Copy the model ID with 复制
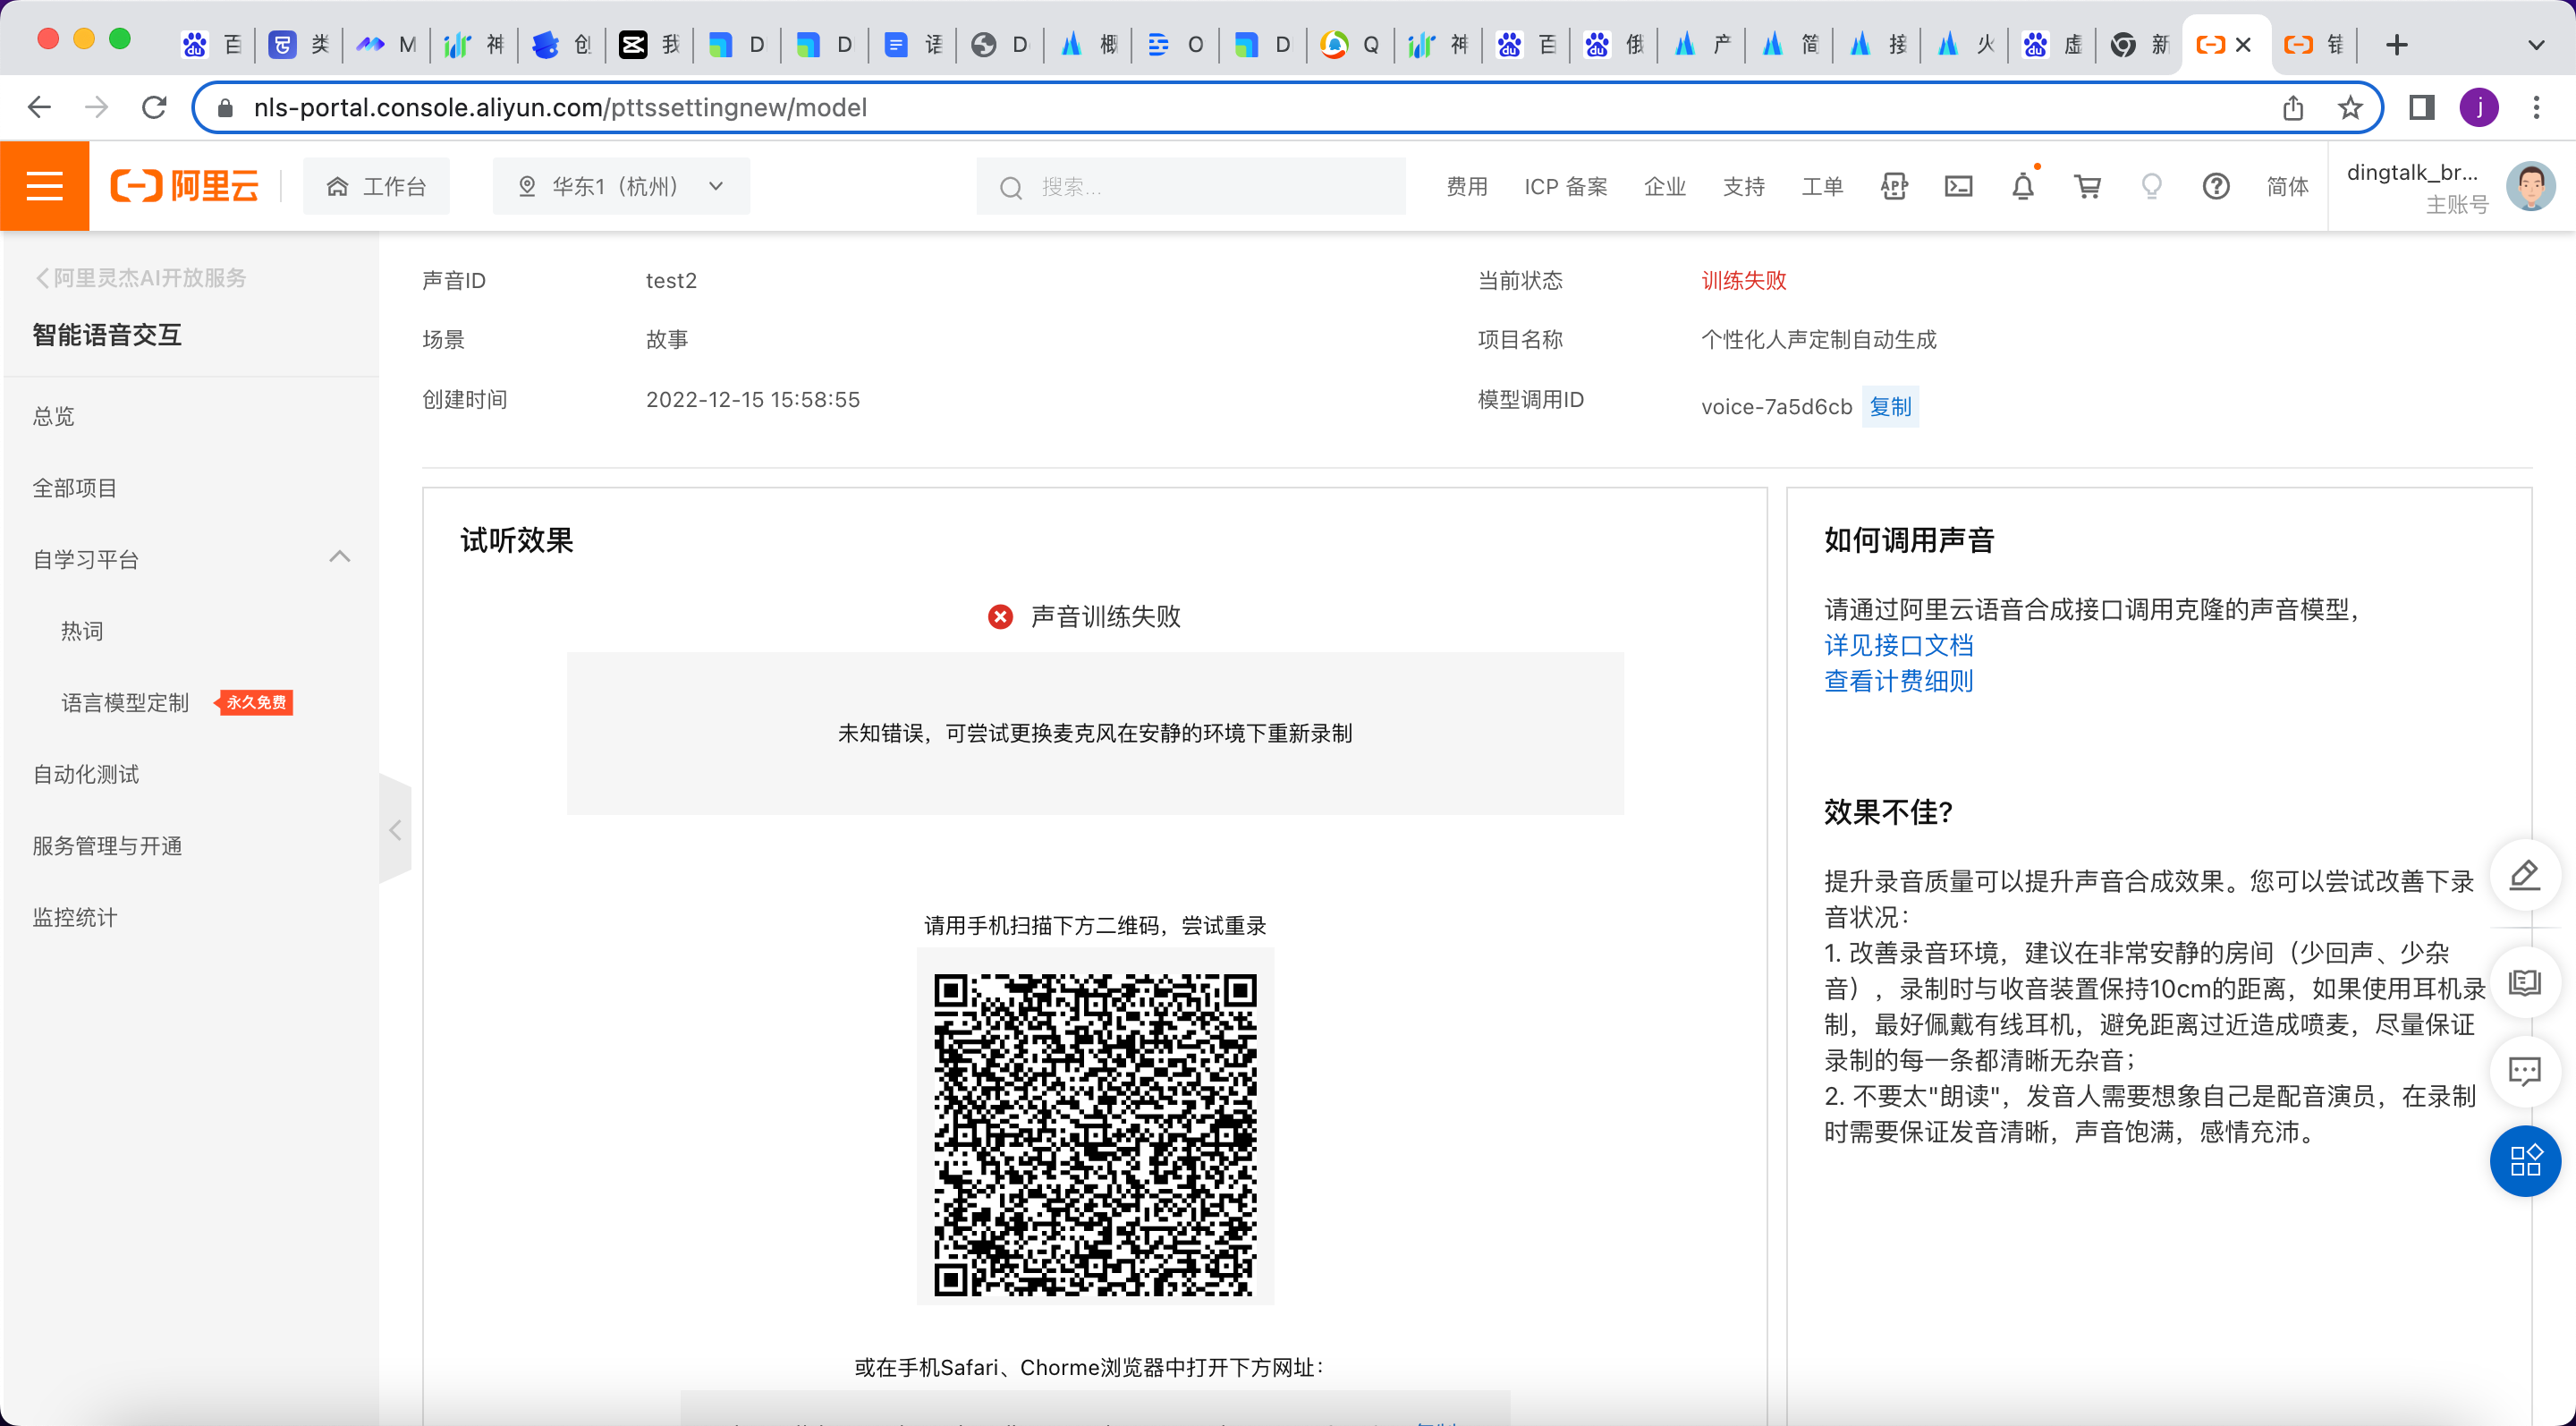The image size is (2576, 1426). [x=1890, y=406]
